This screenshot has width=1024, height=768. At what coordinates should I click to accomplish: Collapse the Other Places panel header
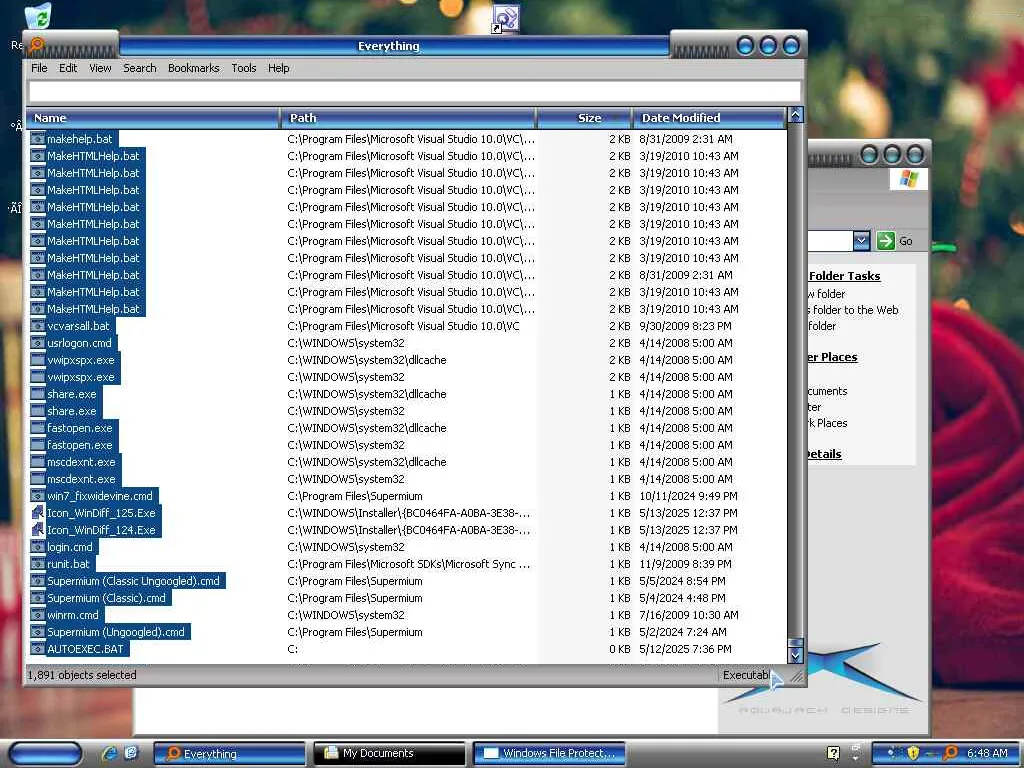coord(832,357)
